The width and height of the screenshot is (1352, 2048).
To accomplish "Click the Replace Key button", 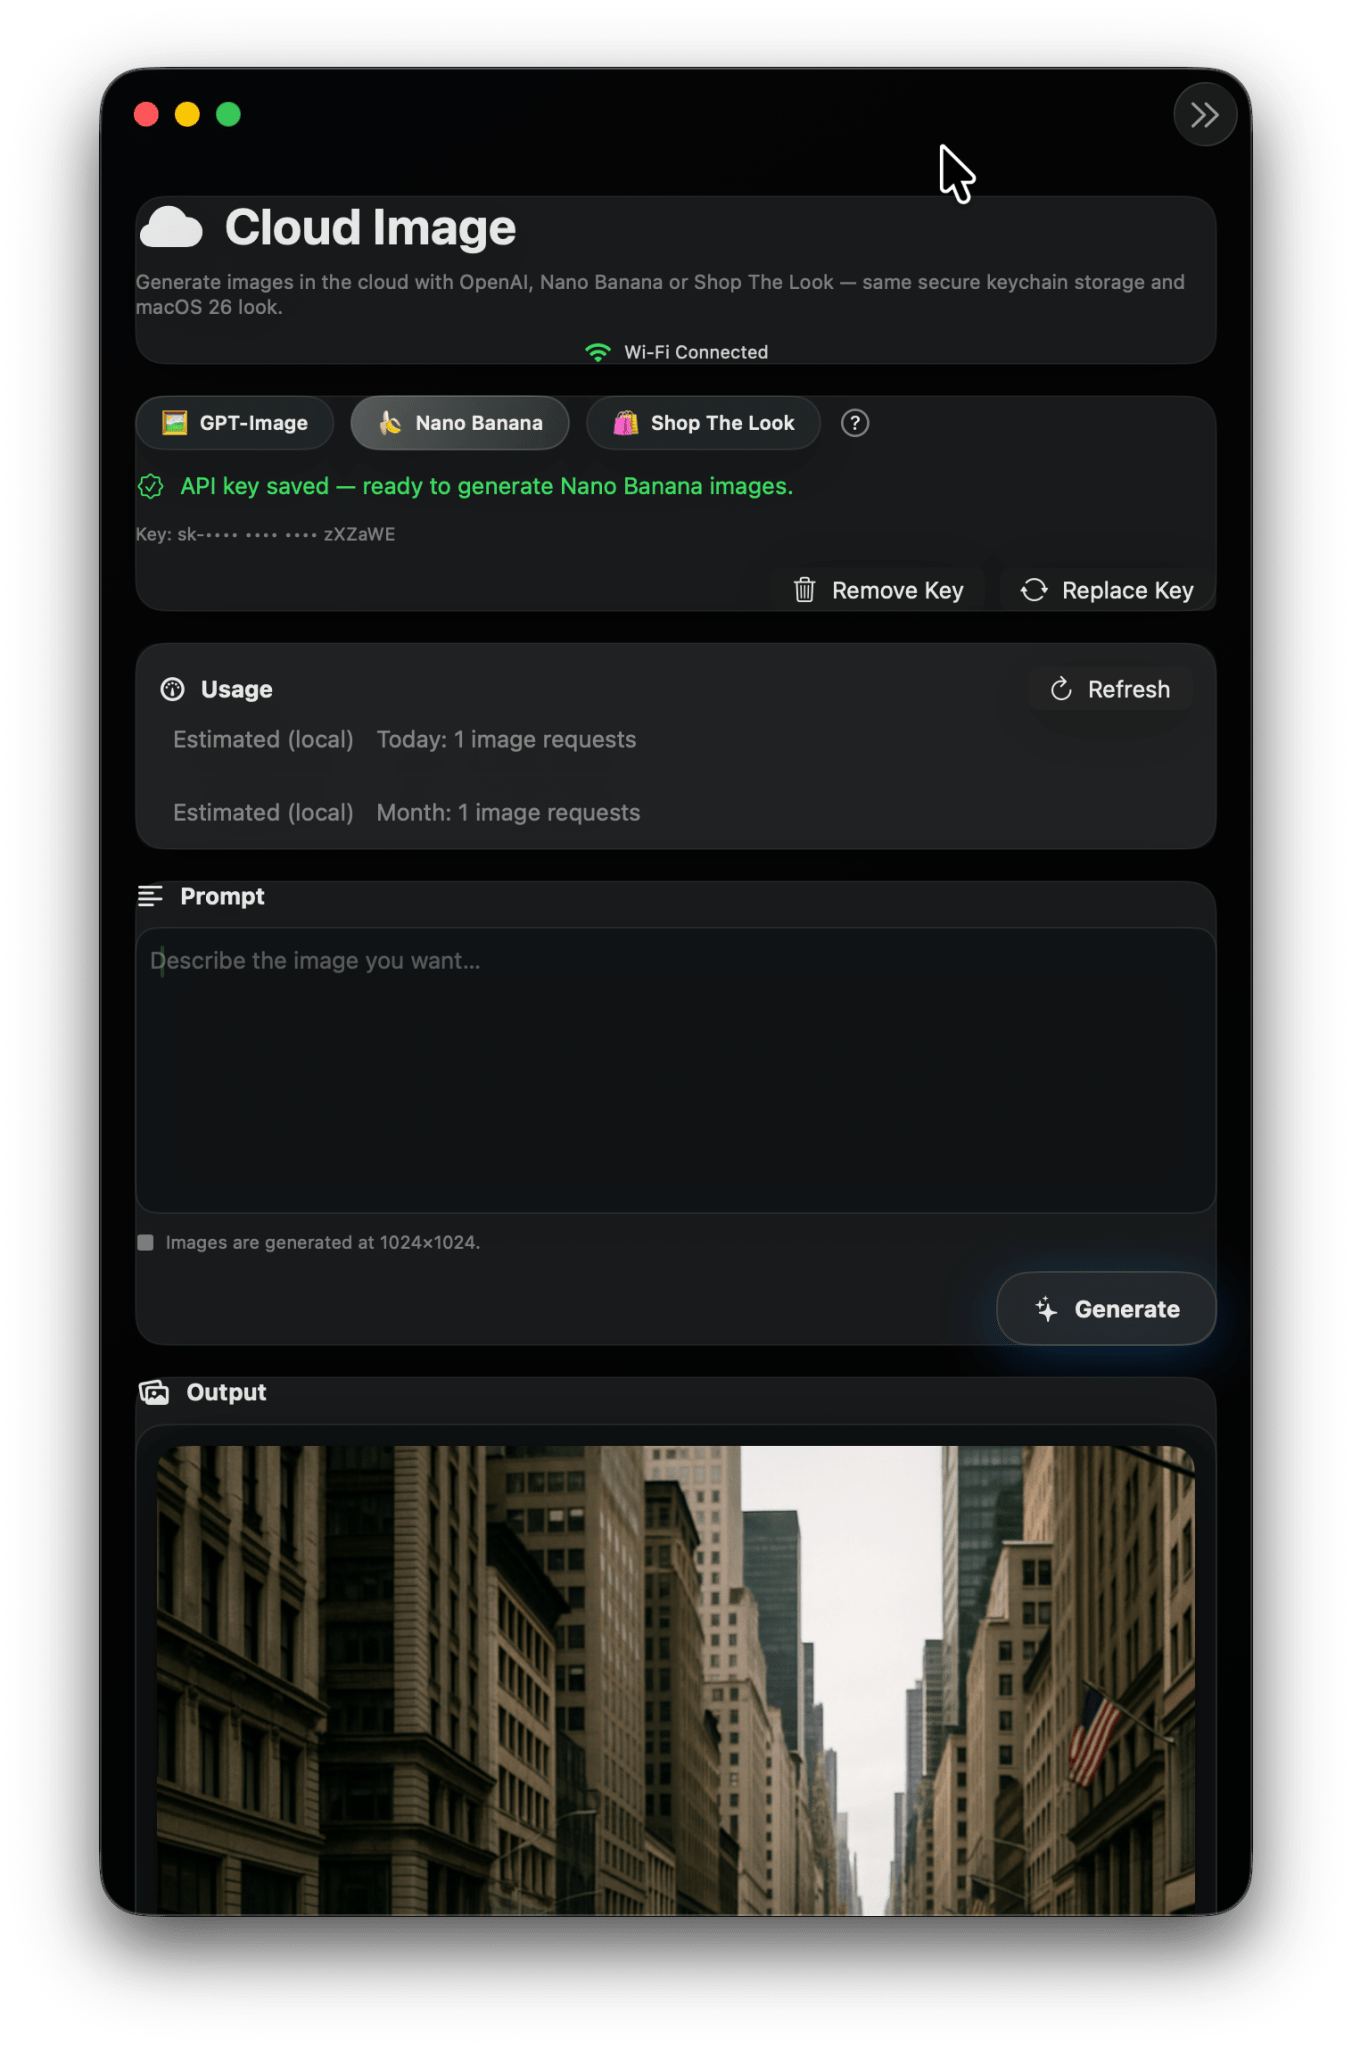I will [x=1107, y=590].
